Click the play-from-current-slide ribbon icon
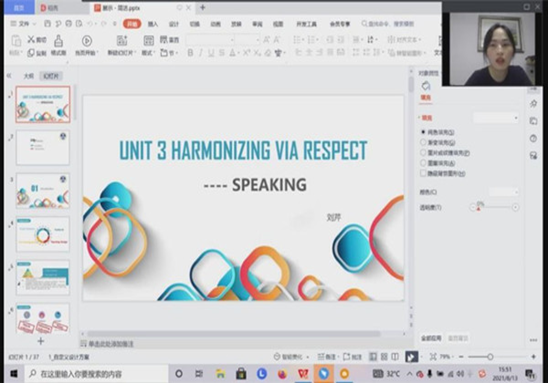 (x=87, y=41)
